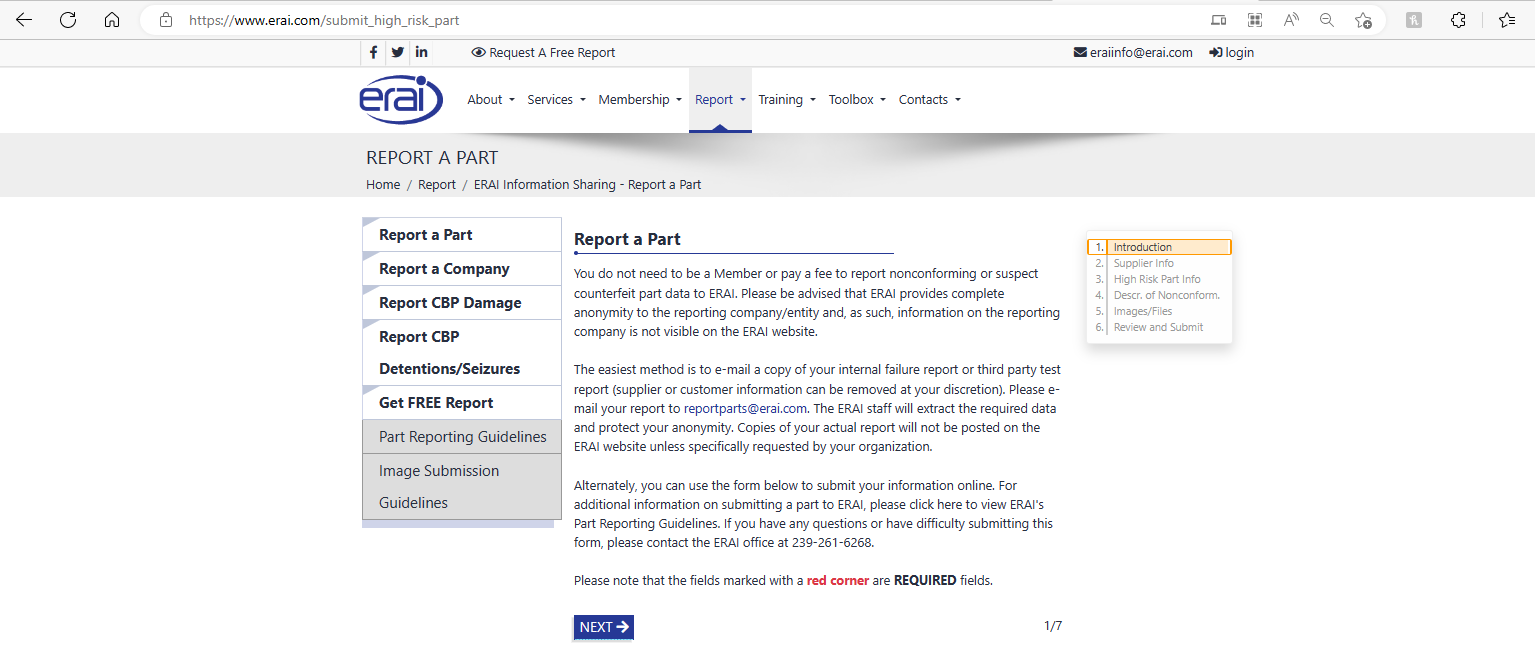Select Report a Part in the sidebar

coord(462,235)
